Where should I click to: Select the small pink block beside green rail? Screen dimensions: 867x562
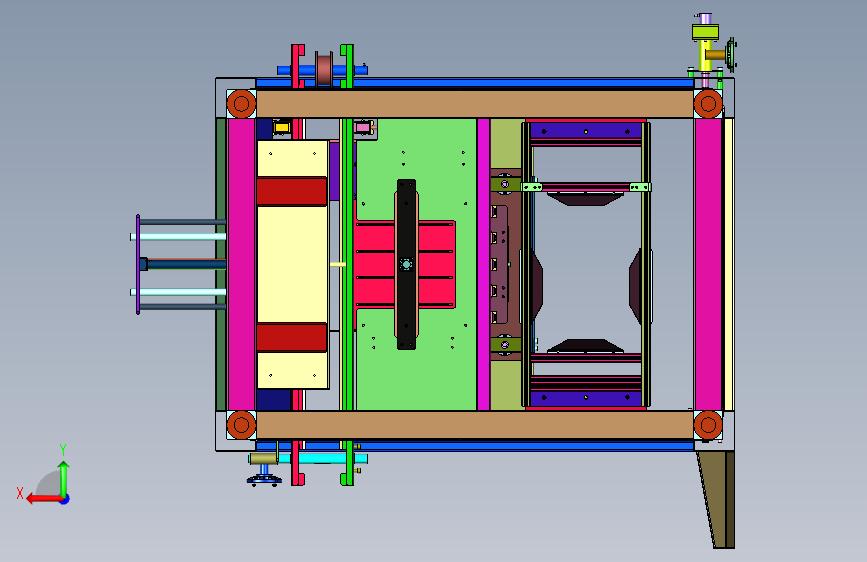point(363,128)
